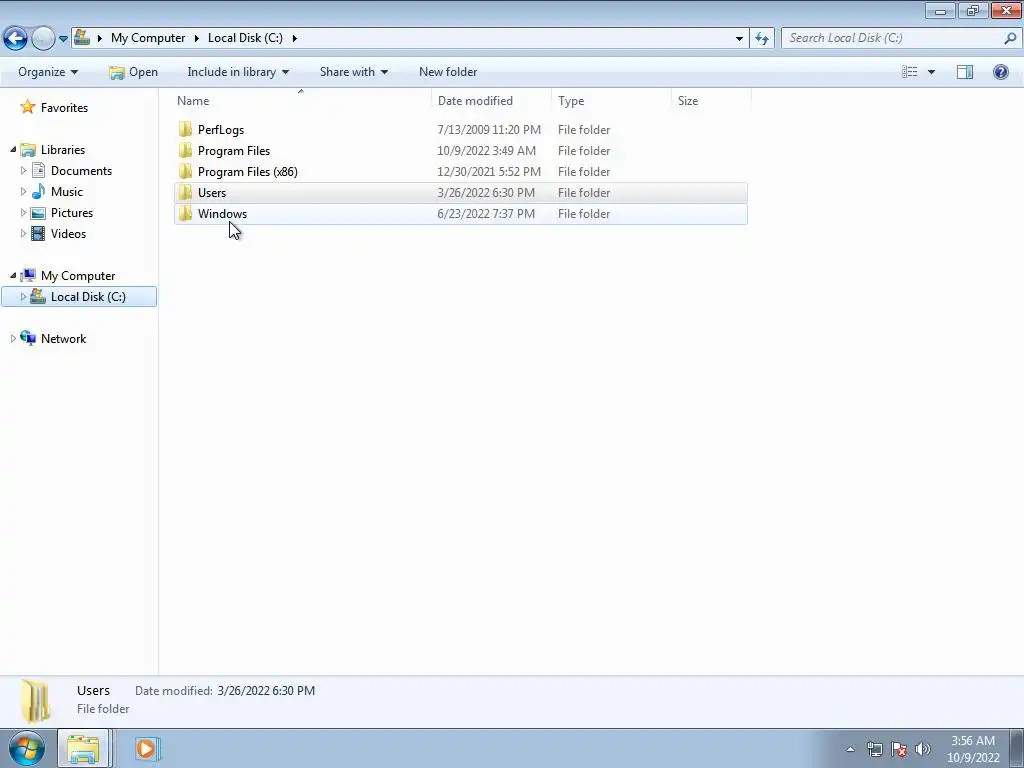
Task: Select the Users folder icon
Action: pos(185,192)
